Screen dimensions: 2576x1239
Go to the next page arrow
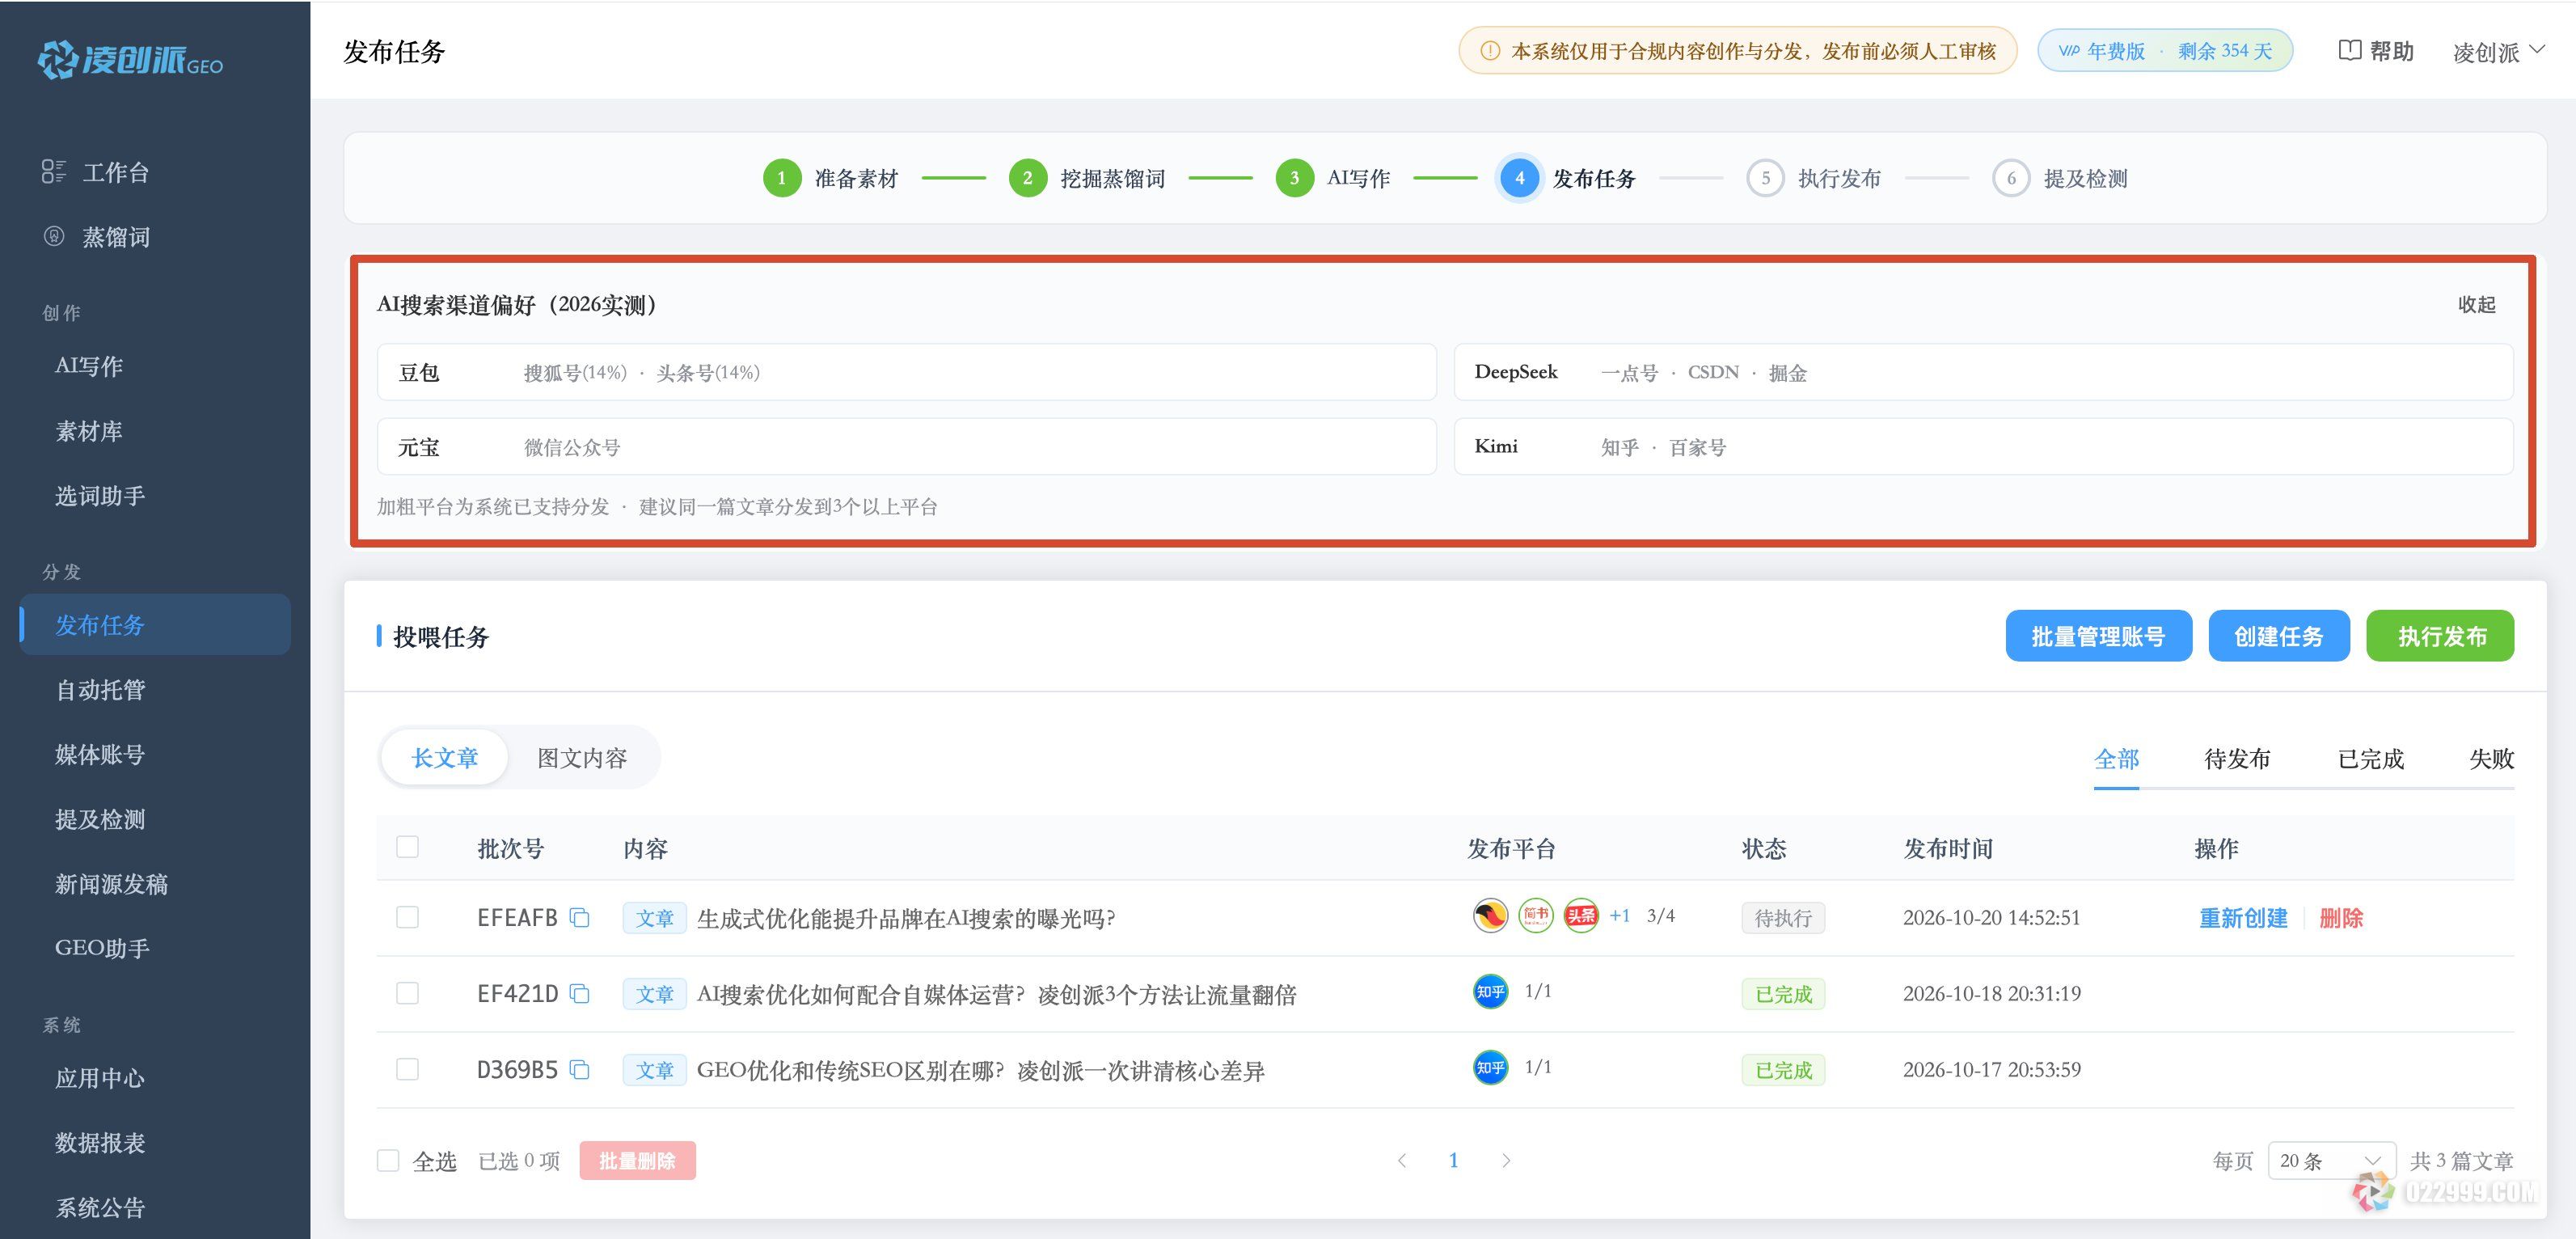tap(1506, 1160)
